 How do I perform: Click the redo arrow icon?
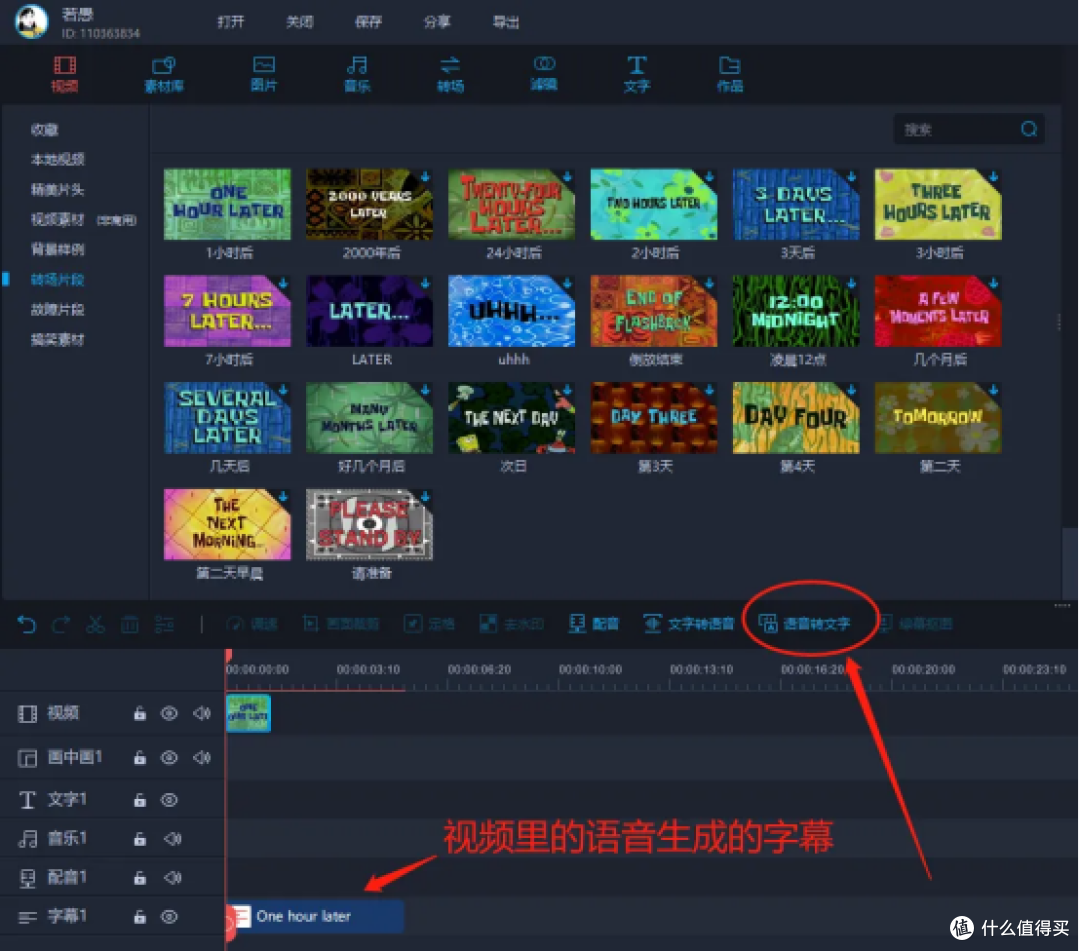[x=61, y=625]
